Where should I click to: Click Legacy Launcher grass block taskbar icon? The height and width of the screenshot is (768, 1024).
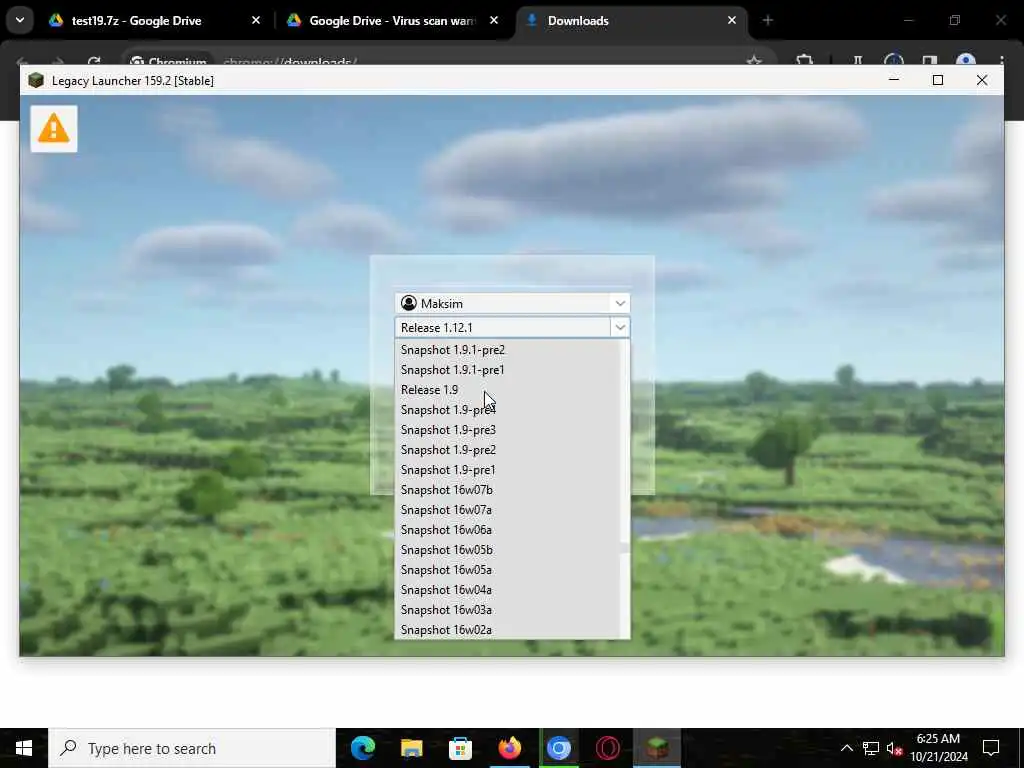pos(657,748)
